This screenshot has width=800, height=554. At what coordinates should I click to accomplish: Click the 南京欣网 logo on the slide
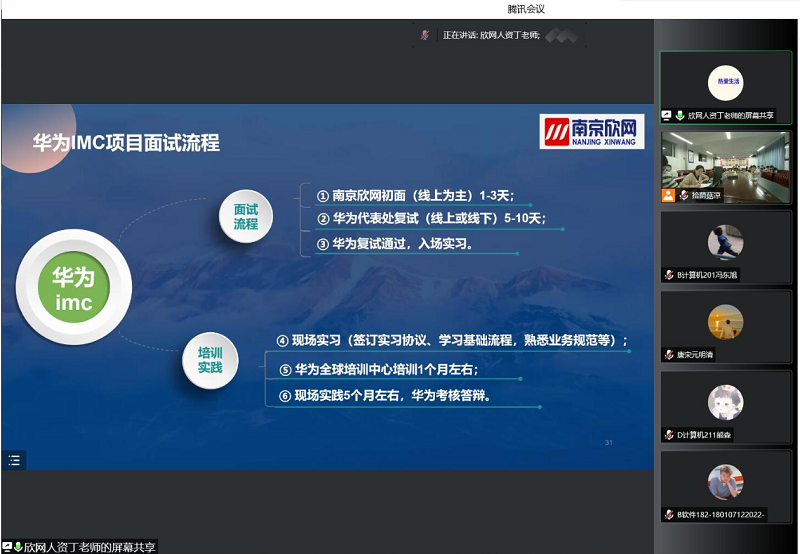click(x=592, y=131)
